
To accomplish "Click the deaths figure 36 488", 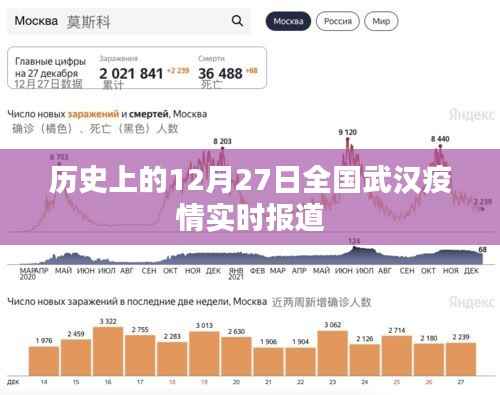I will 220,73.
